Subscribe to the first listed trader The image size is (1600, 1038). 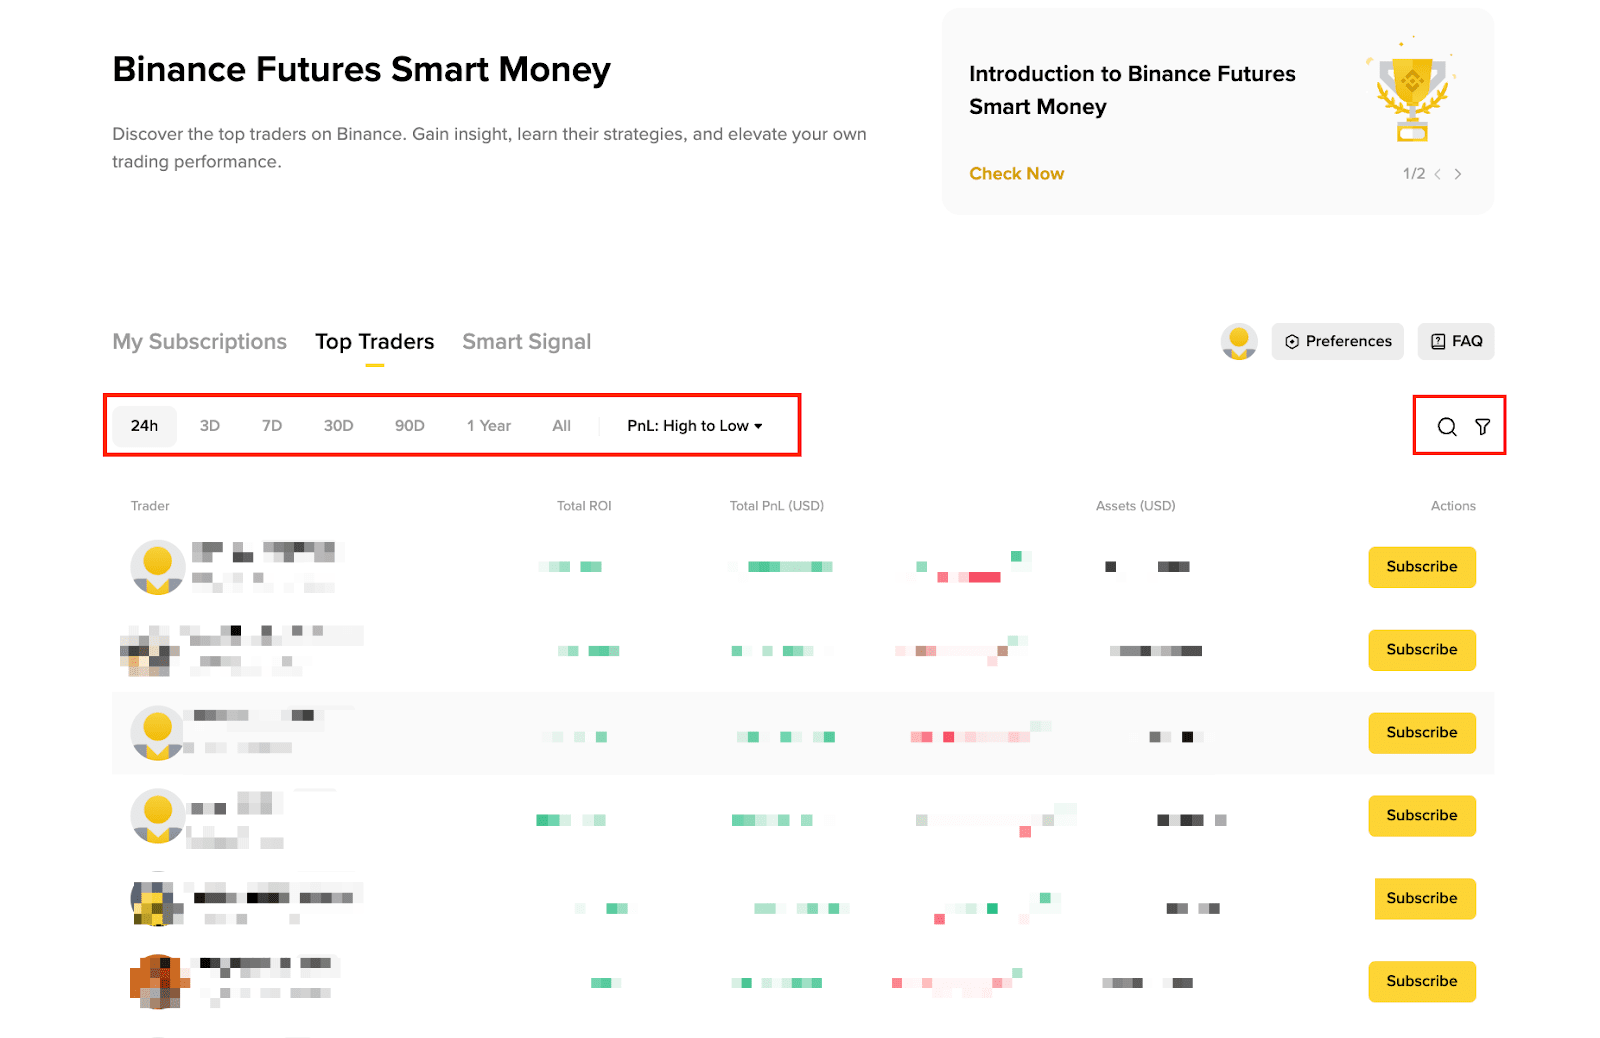click(1422, 567)
